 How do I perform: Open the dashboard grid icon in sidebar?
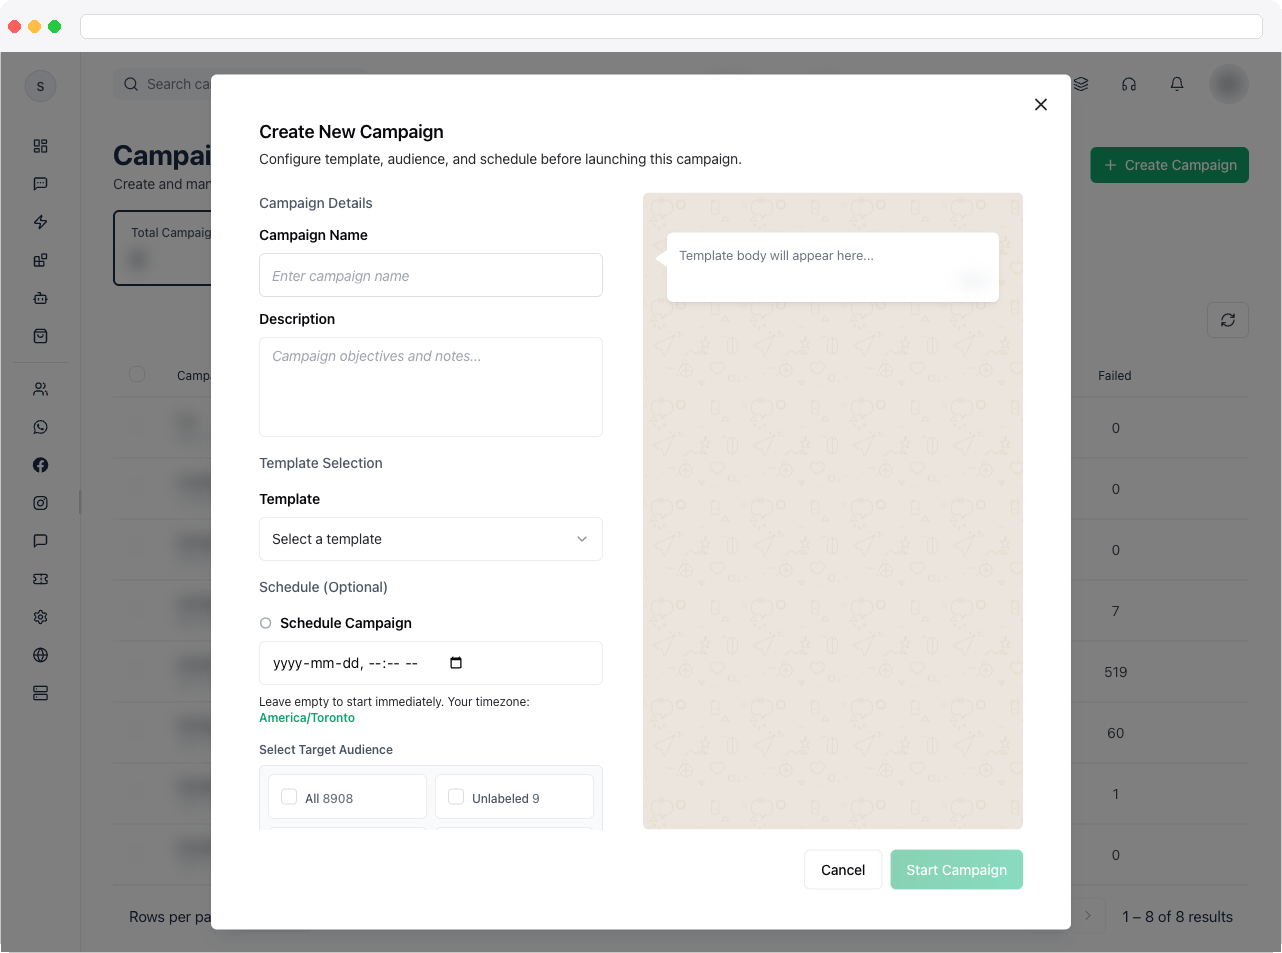[x=40, y=146]
